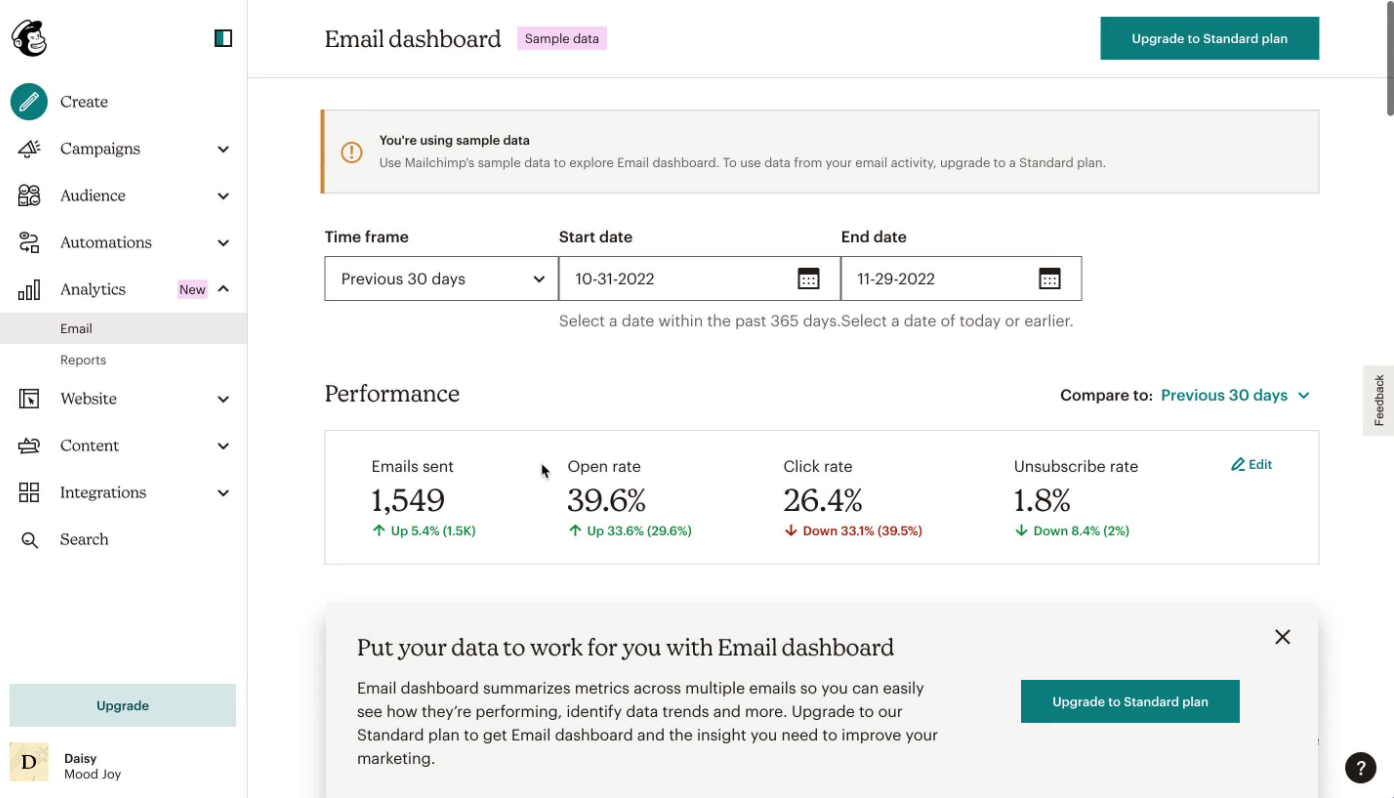Click the page vertical scrollbar

point(1389,60)
